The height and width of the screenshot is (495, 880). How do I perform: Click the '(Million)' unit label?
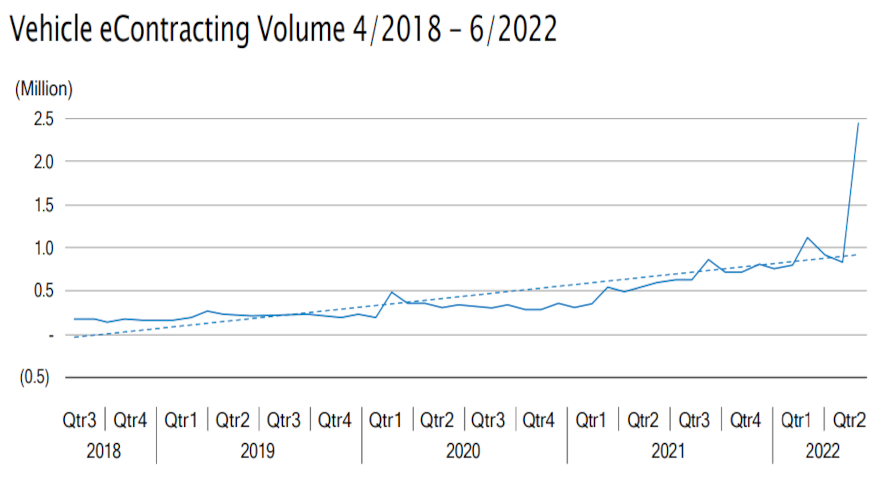click(x=43, y=89)
